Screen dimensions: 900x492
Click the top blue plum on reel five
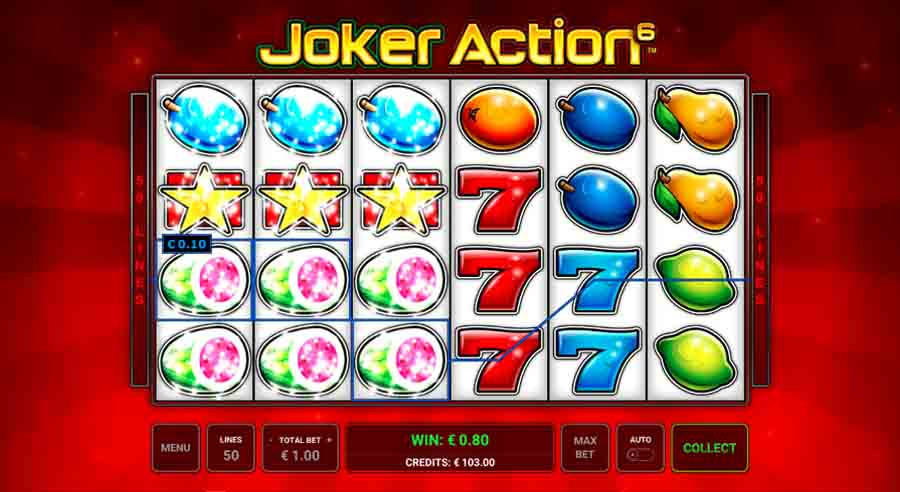pos(598,119)
